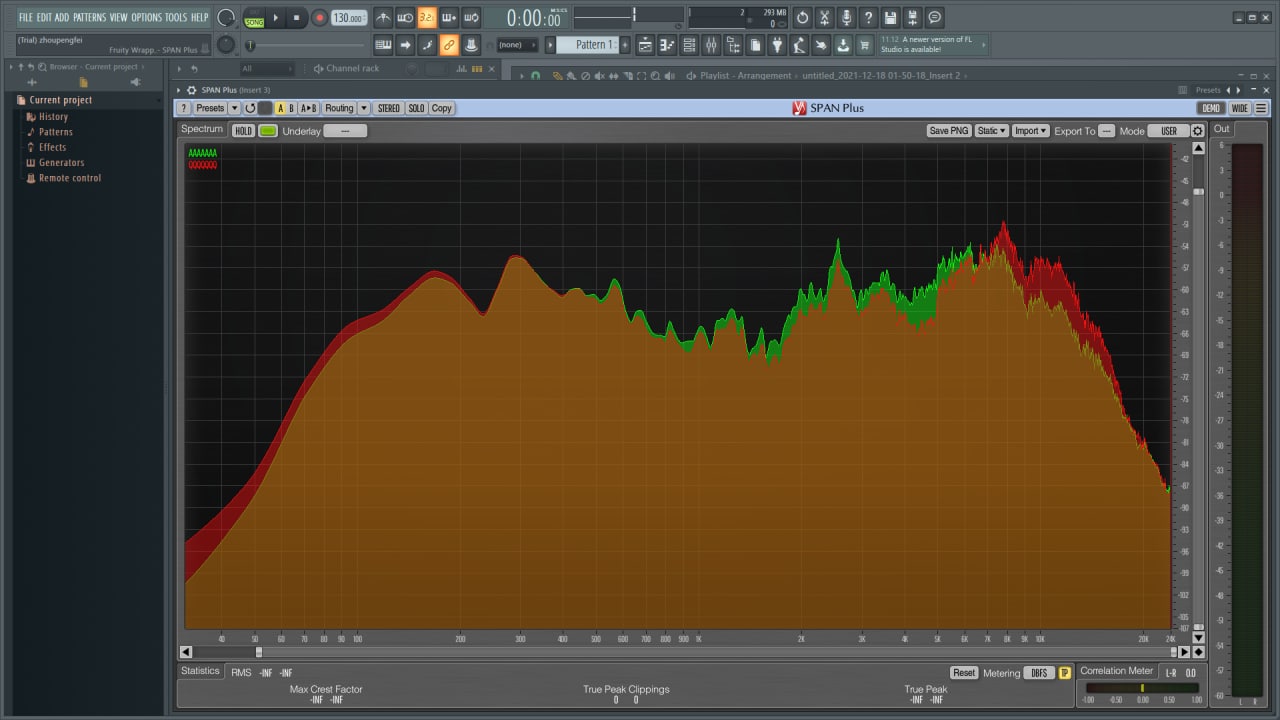
Task: Click the Save PNG button
Action: tap(949, 131)
